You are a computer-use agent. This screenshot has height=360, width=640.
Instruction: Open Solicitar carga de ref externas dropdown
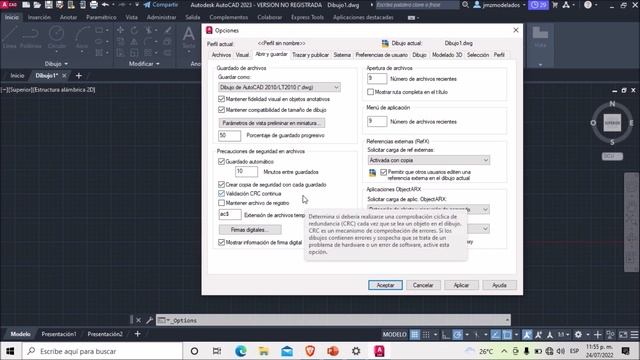tap(429, 160)
